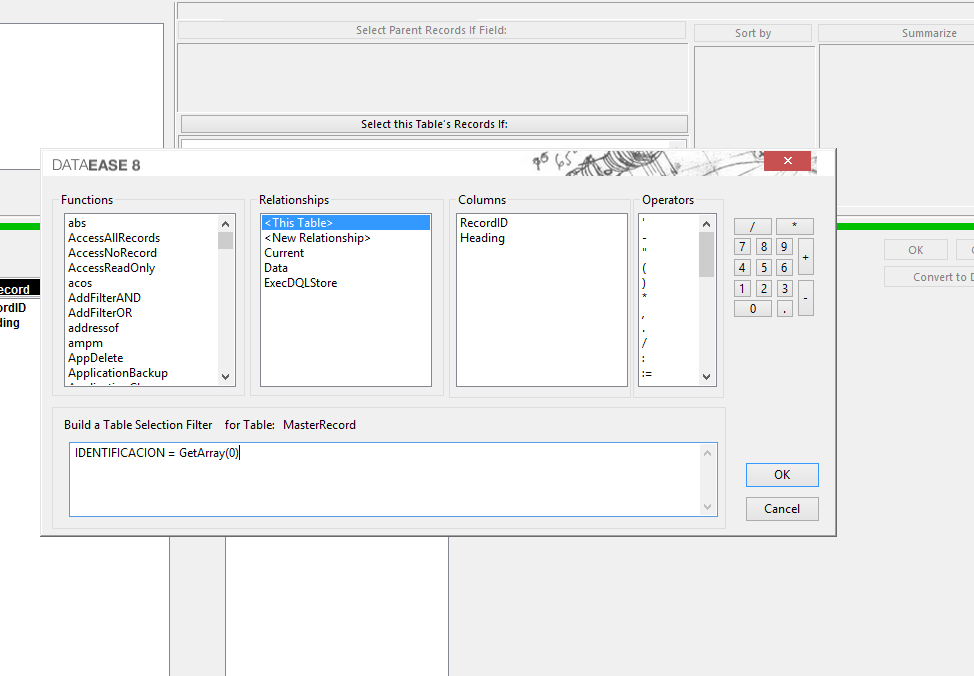974x676 pixels.
Task: Click keypad digit 5
Action: [x=763, y=268]
